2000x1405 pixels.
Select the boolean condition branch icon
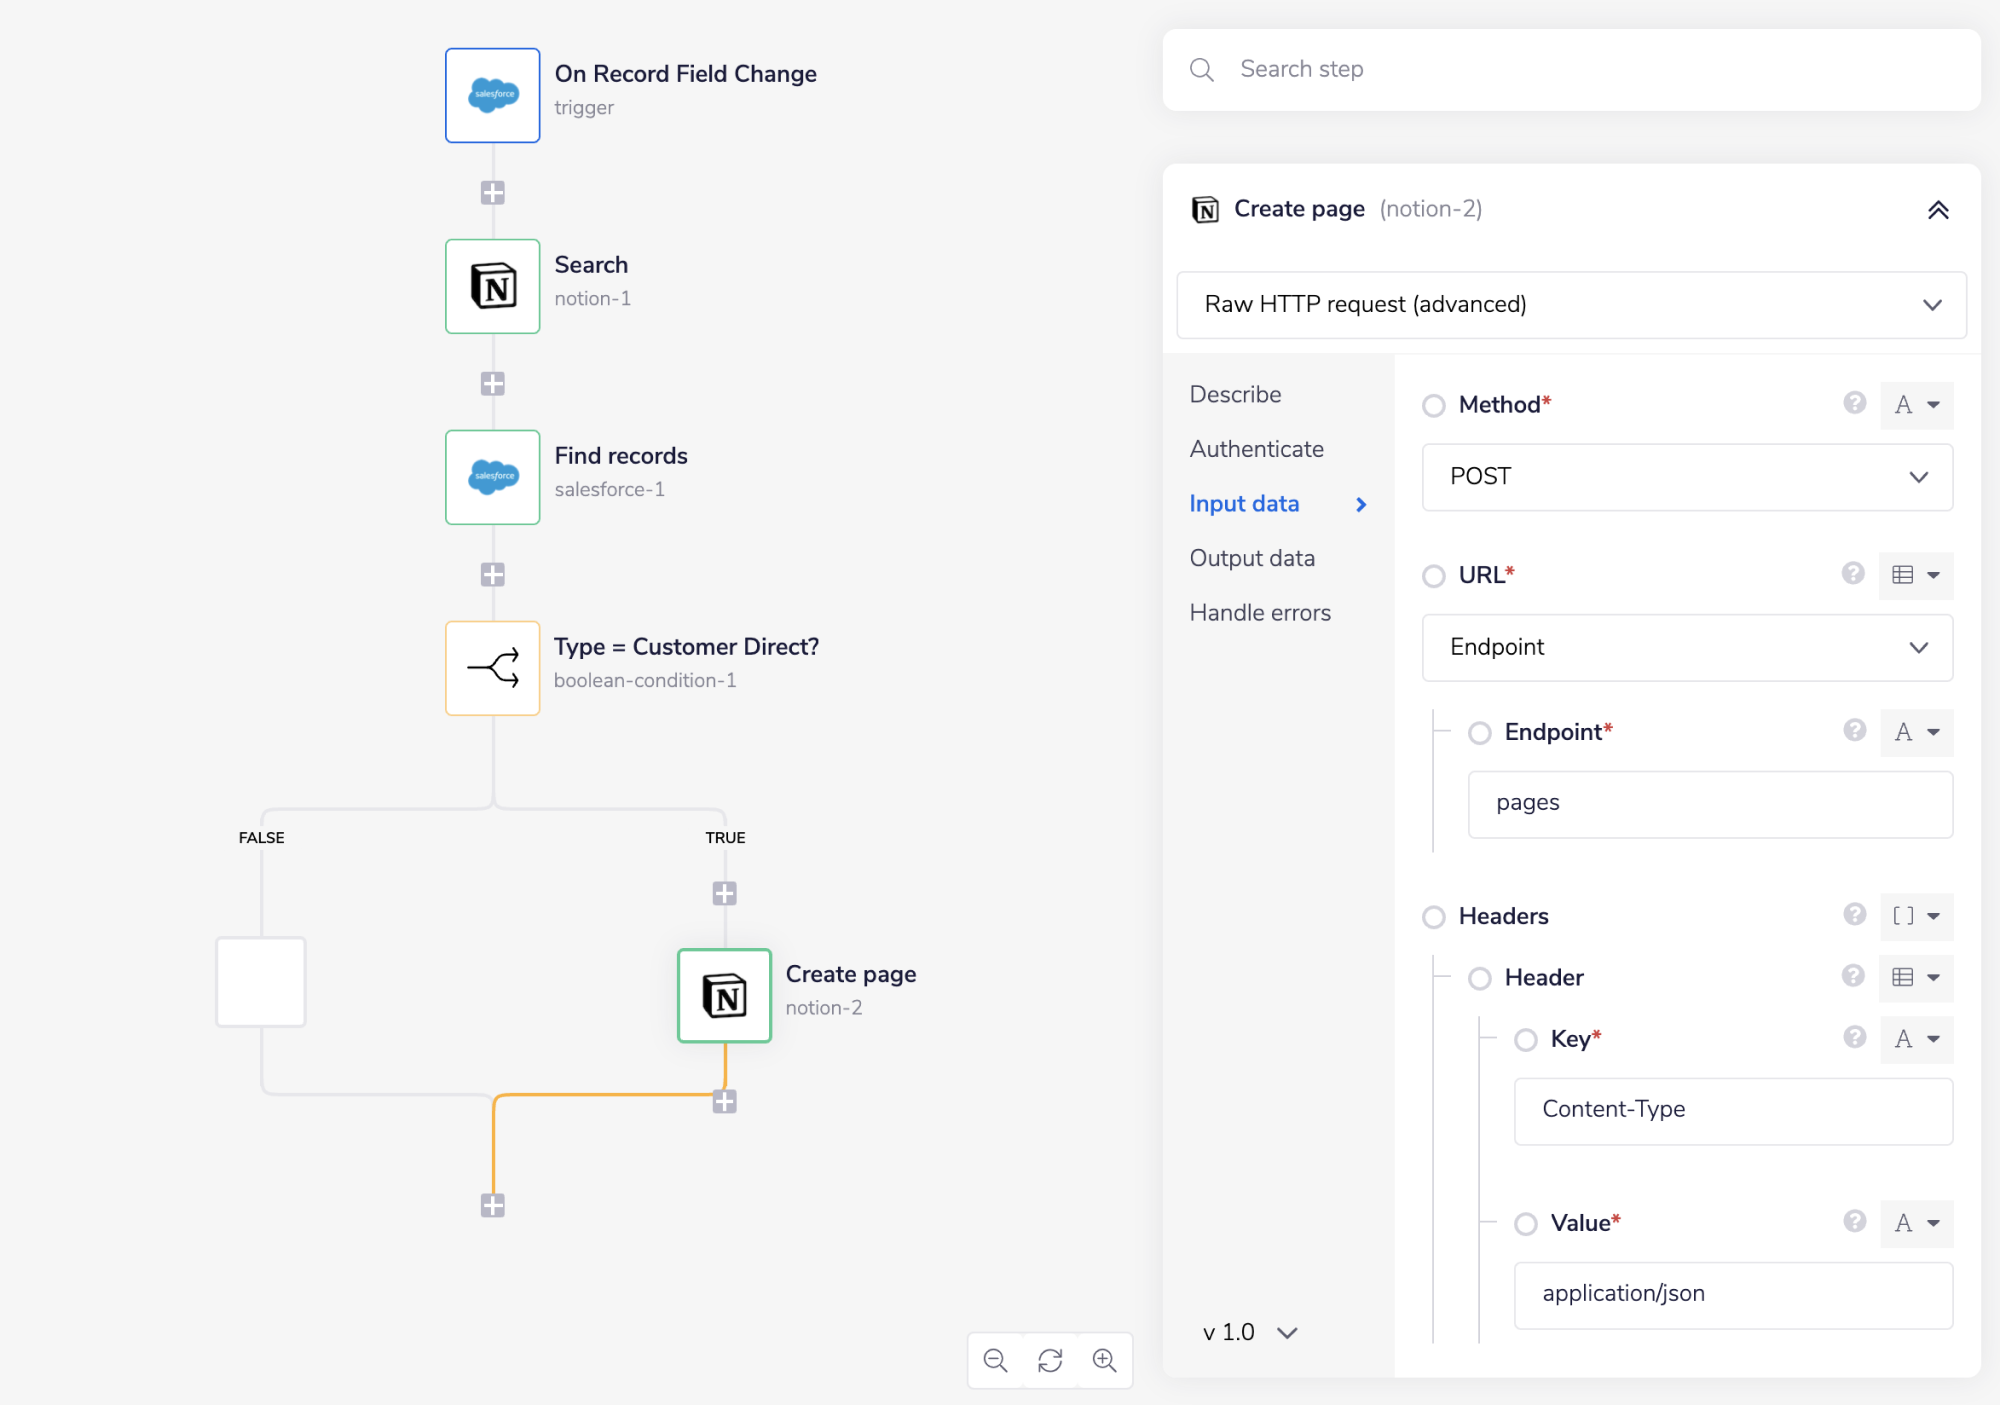pos(492,667)
